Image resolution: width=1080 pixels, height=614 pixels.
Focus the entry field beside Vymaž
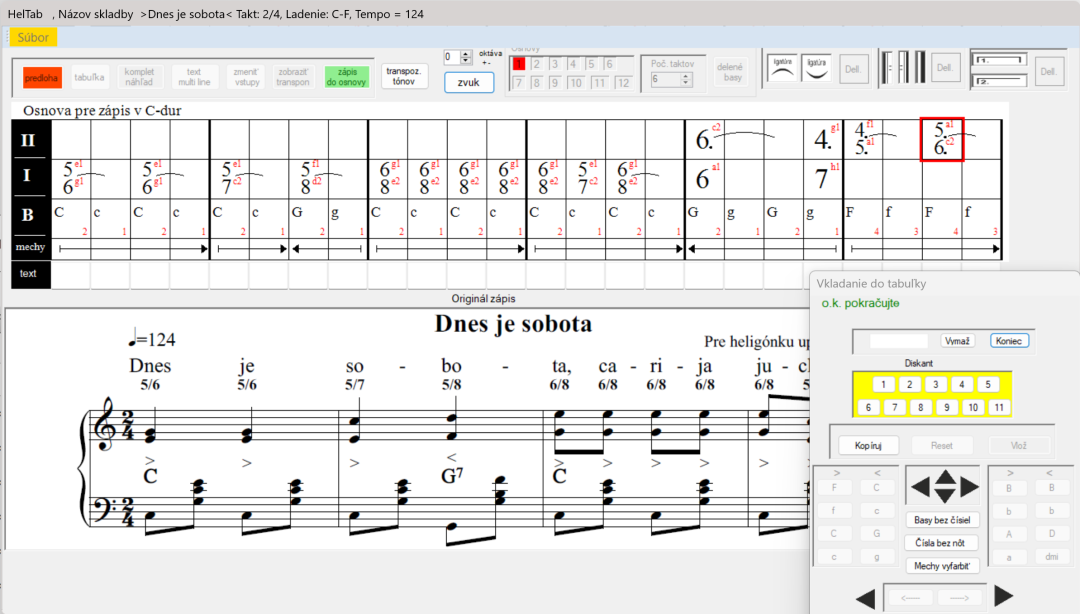coord(898,341)
